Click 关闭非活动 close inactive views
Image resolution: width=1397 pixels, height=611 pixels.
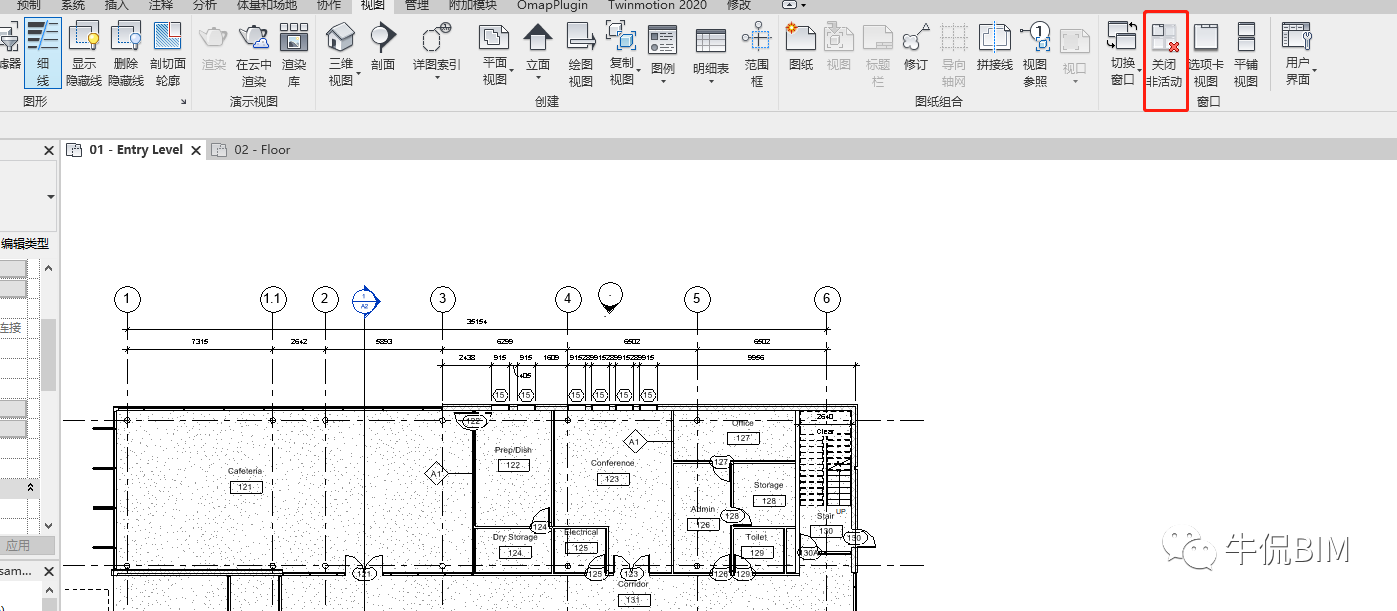pos(1165,55)
